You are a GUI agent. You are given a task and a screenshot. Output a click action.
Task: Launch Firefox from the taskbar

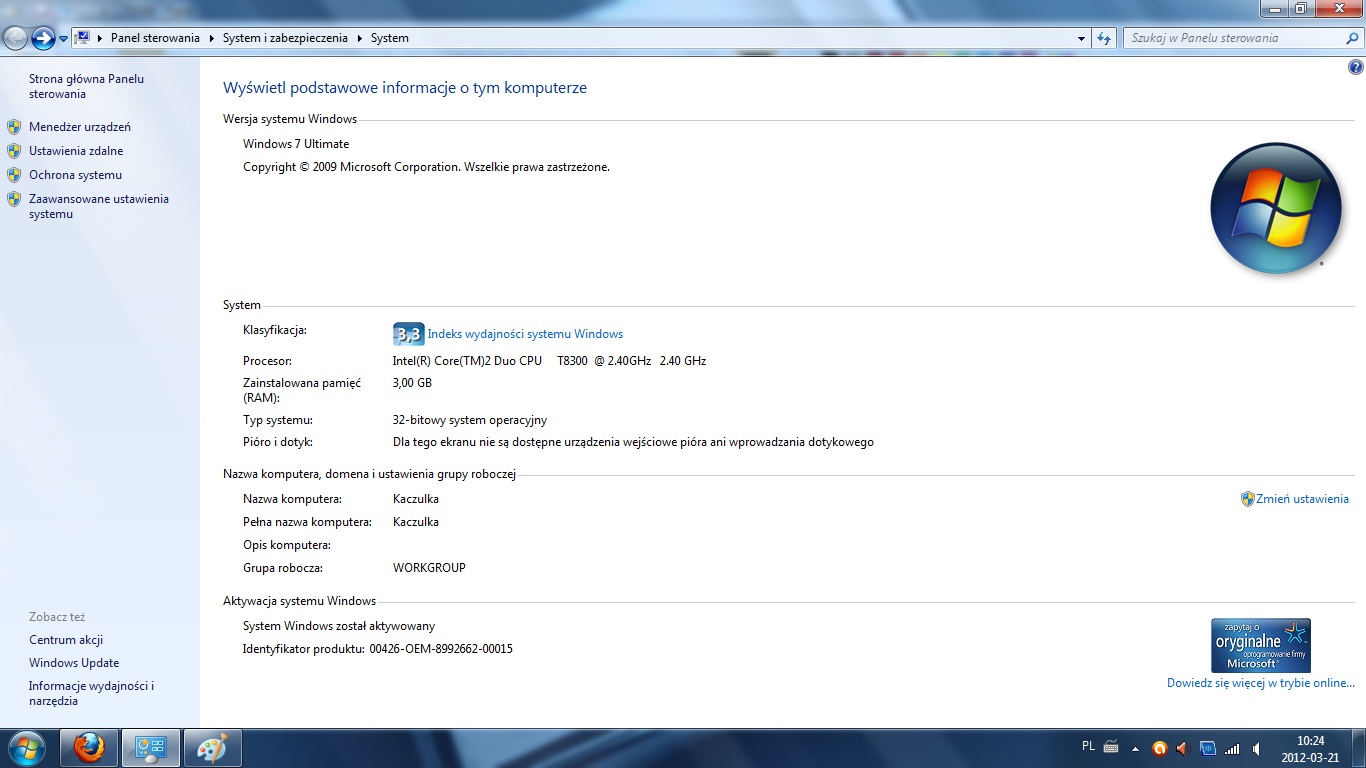[89, 748]
